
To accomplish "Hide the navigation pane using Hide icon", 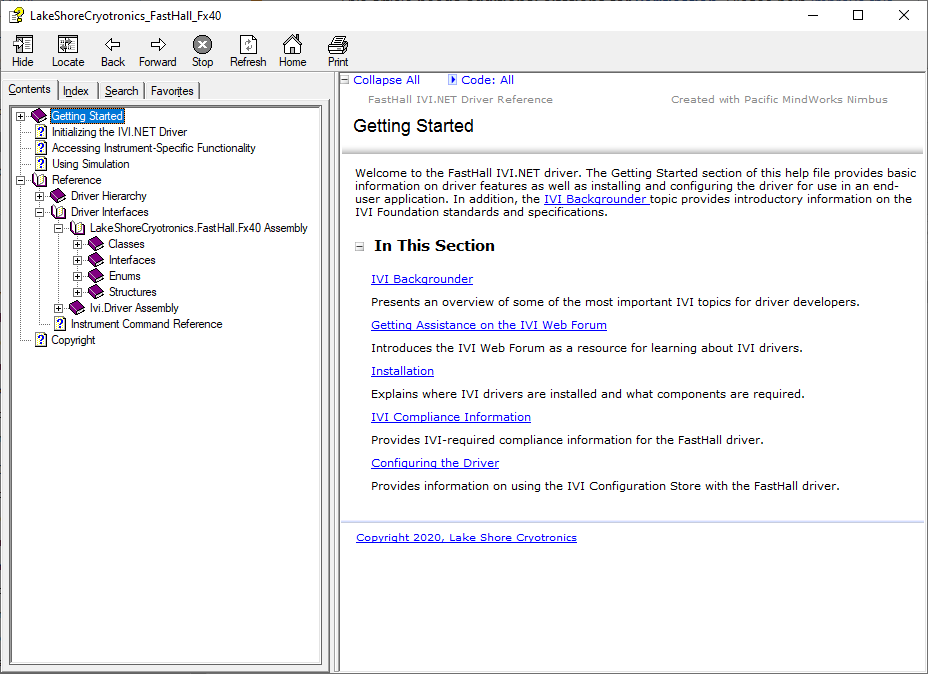I will pyautogui.click(x=22, y=50).
